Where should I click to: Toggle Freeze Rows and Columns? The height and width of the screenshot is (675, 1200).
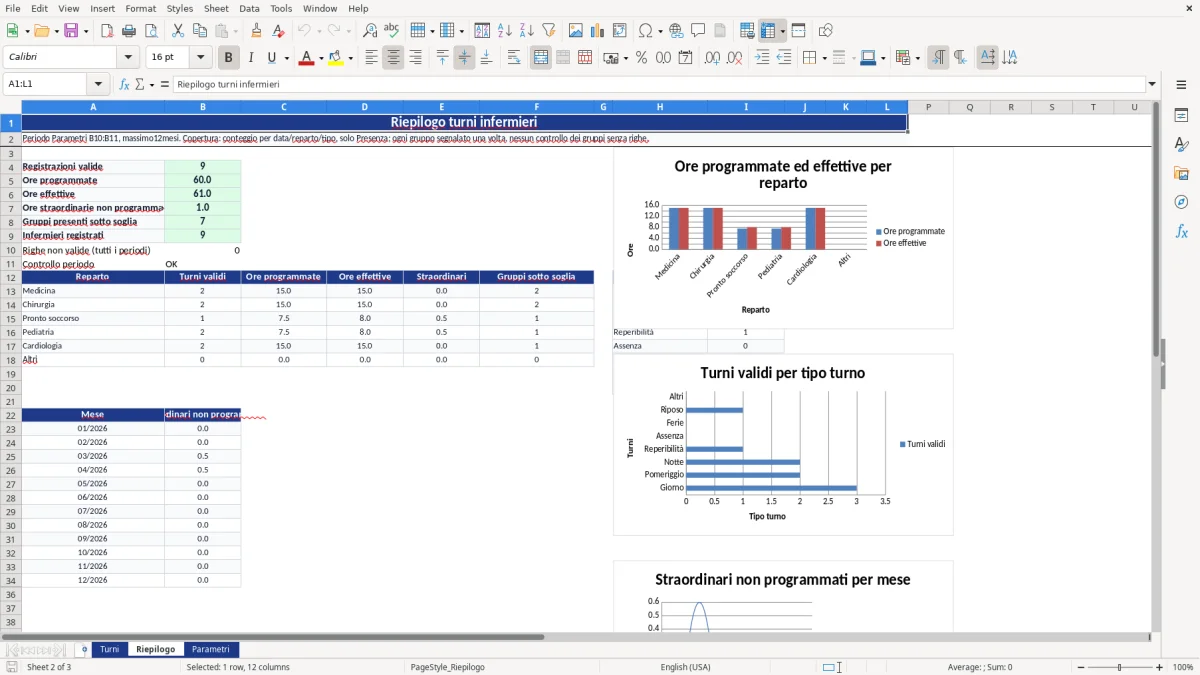(x=769, y=31)
